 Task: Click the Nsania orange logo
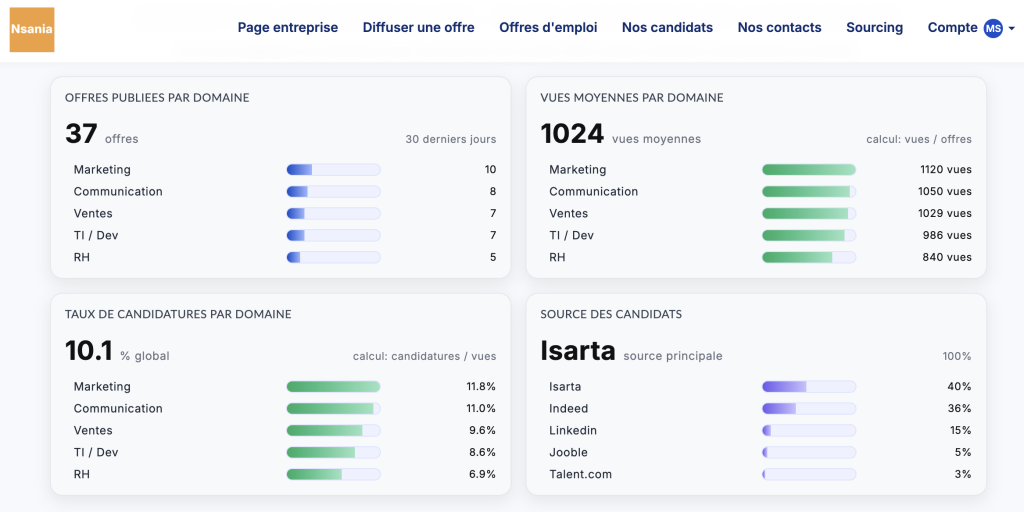[x=32, y=29]
